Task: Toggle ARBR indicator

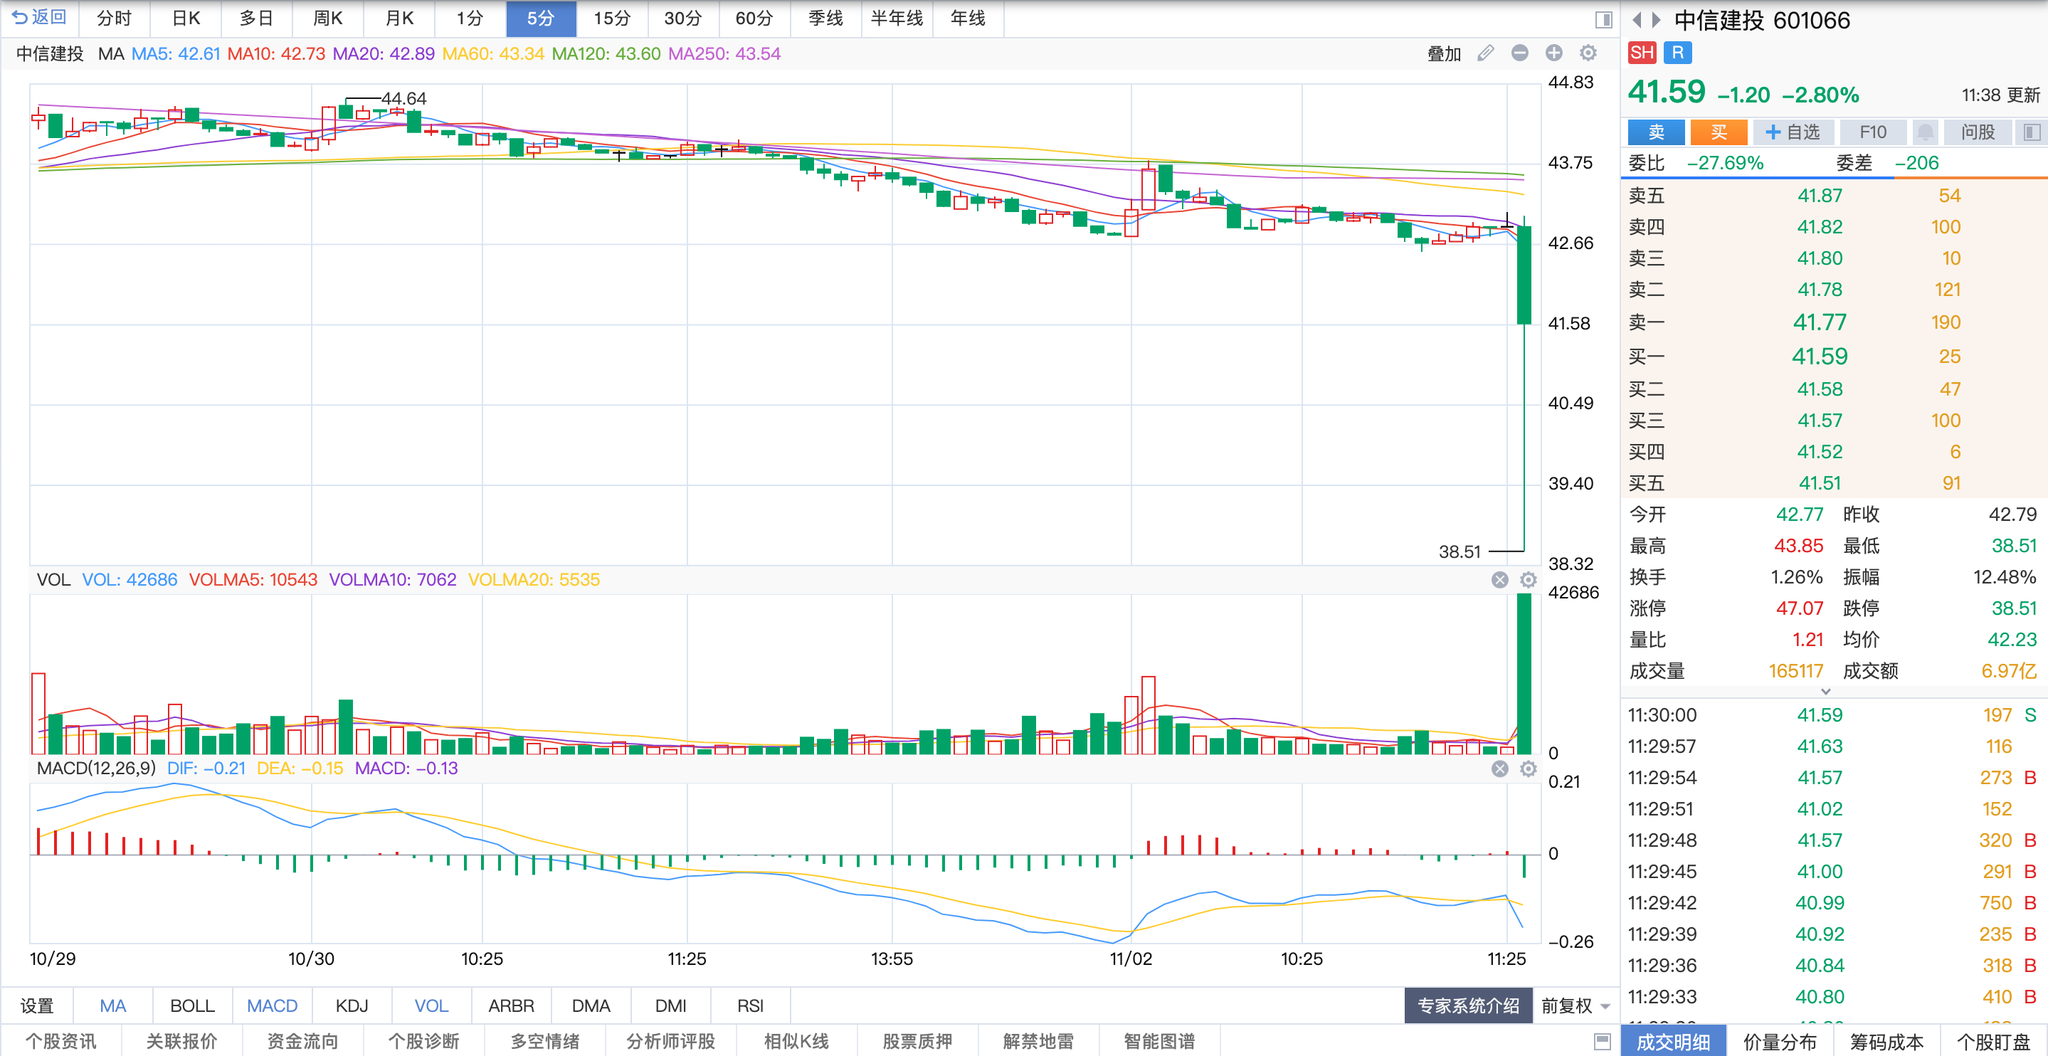Action: [x=511, y=1006]
